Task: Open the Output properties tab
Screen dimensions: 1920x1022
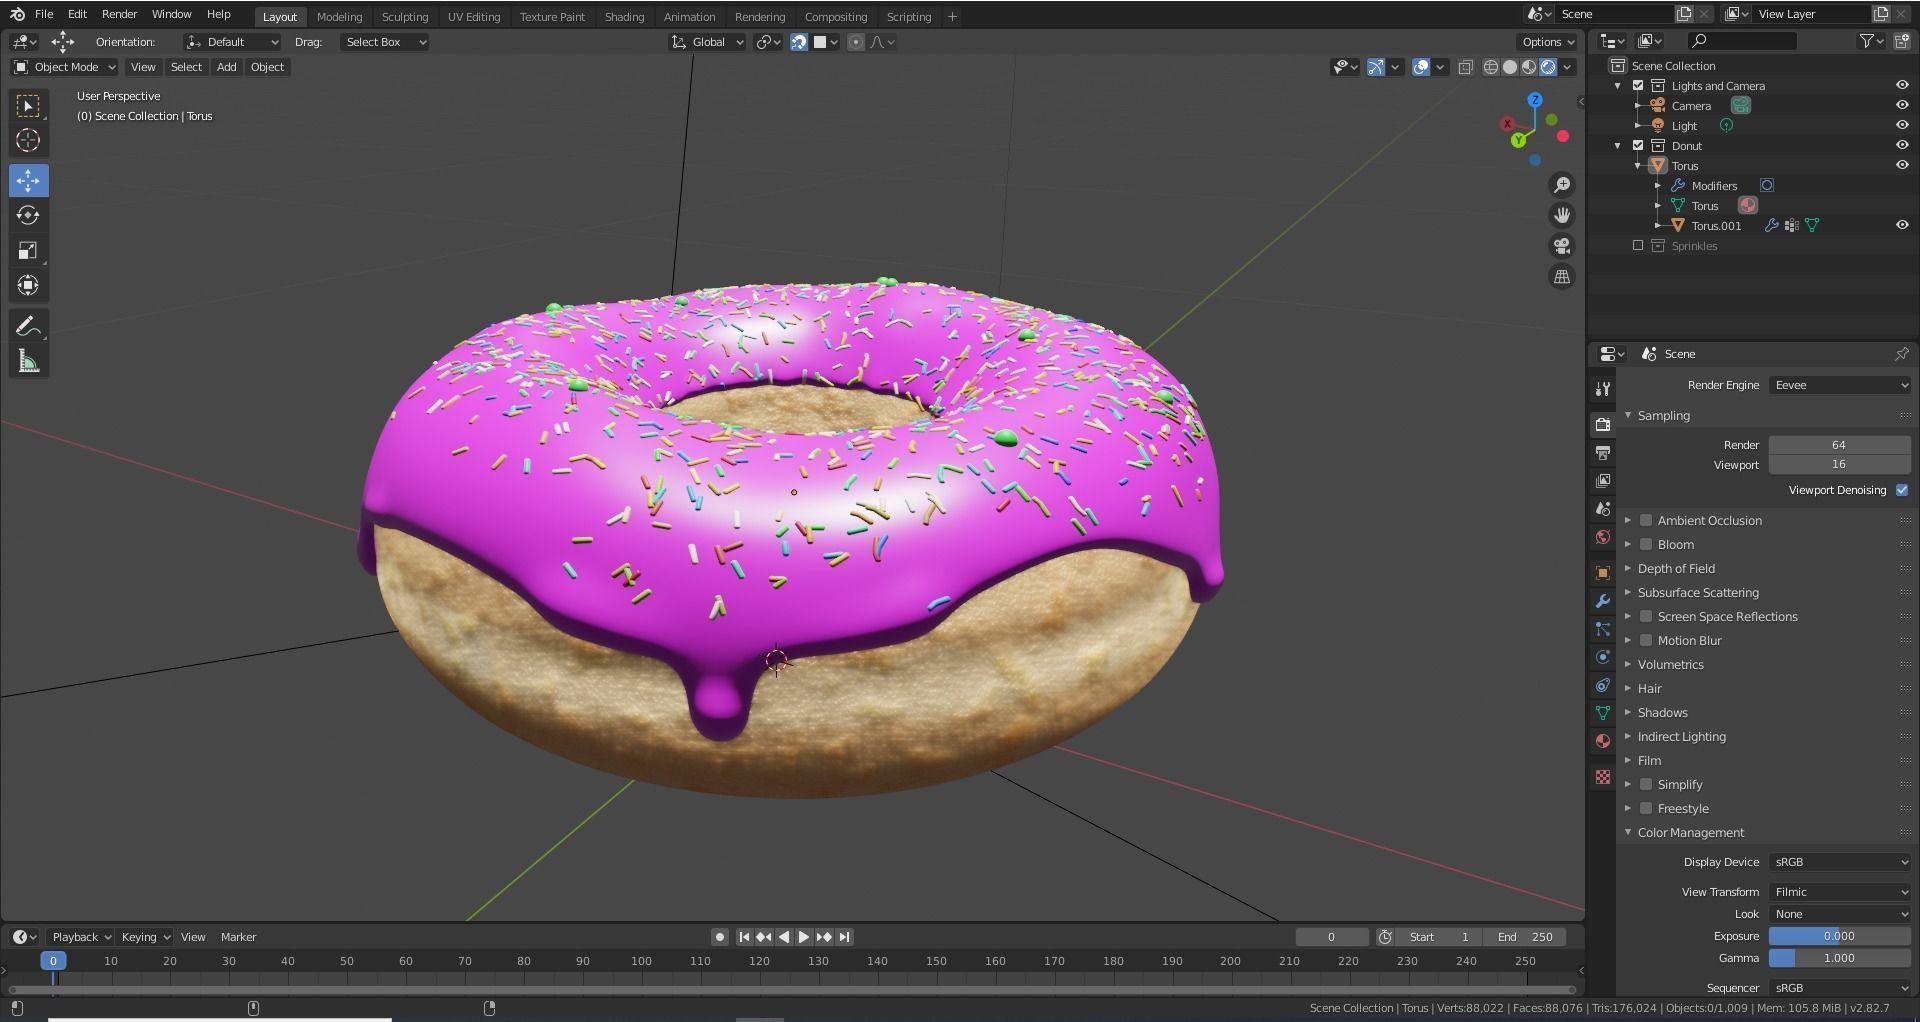Action: (x=1603, y=453)
